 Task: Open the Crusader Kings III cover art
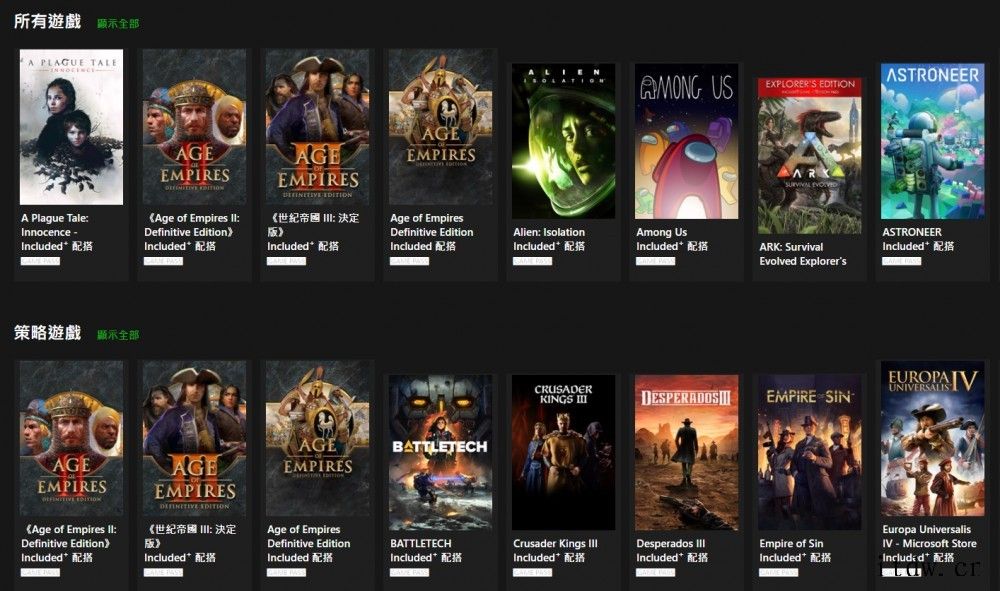coord(564,452)
